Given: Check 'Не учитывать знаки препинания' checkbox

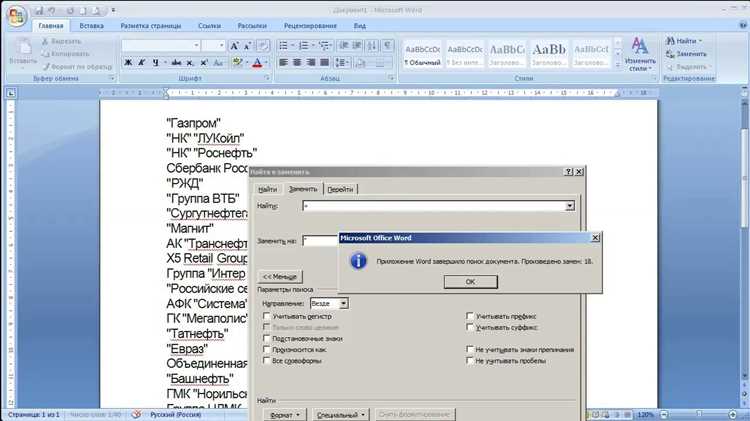Looking at the screenshot, I should (x=470, y=349).
